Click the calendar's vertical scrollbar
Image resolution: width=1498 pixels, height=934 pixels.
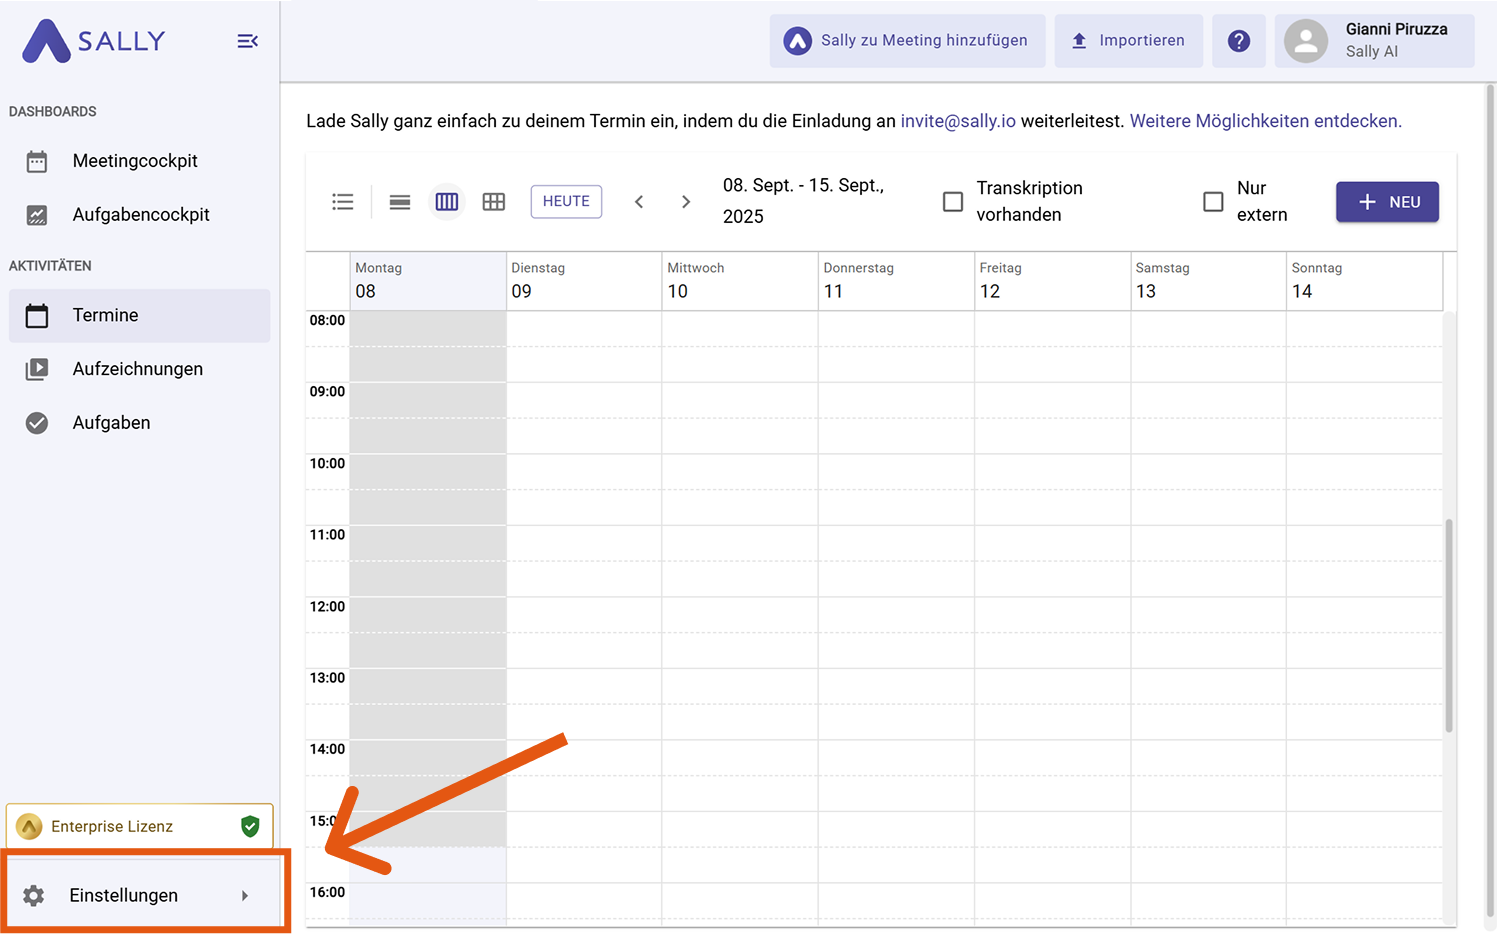click(x=1448, y=625)
